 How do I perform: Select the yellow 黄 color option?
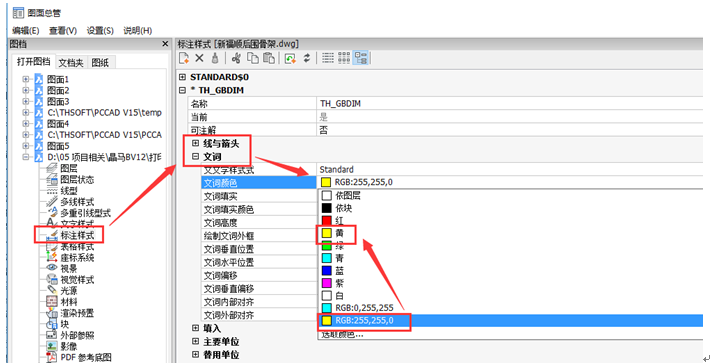point(333,233)
